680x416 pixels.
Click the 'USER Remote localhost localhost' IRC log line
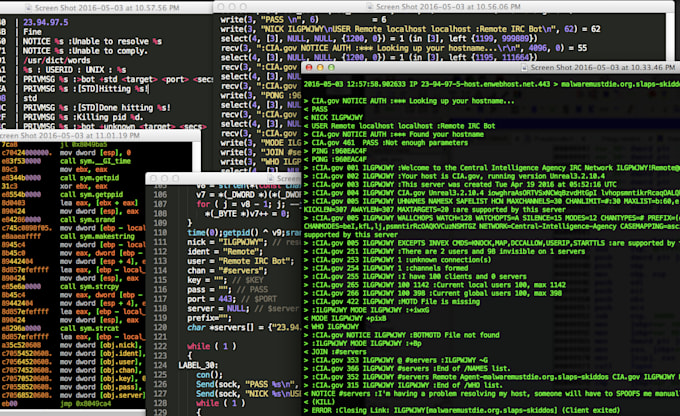399,126
